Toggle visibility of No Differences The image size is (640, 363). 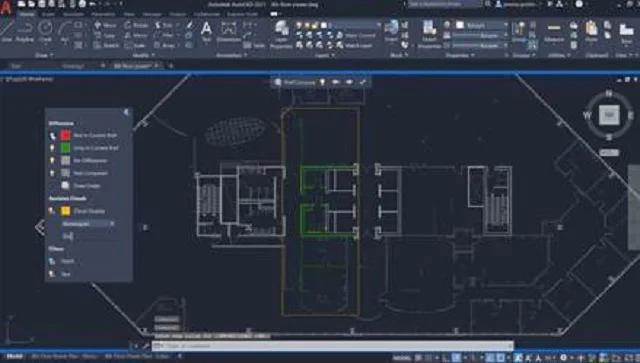(x=52, y=160)
